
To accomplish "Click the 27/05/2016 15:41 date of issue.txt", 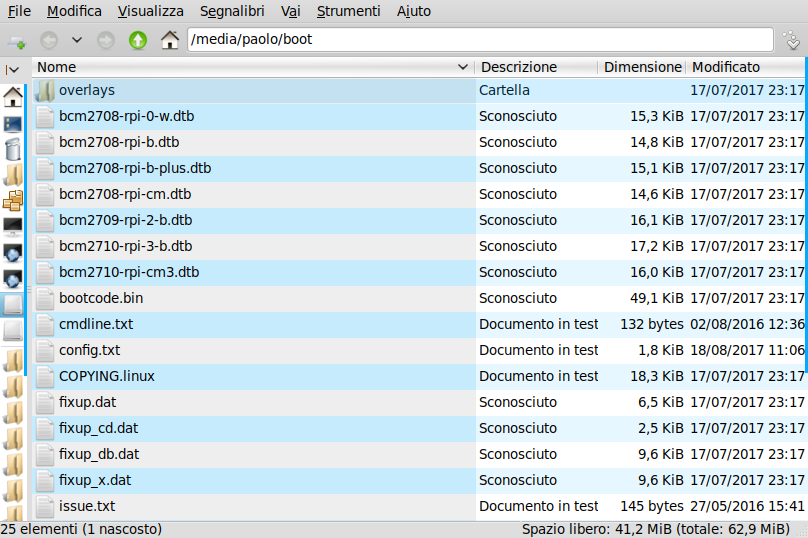I will click(x=747, y=506).
